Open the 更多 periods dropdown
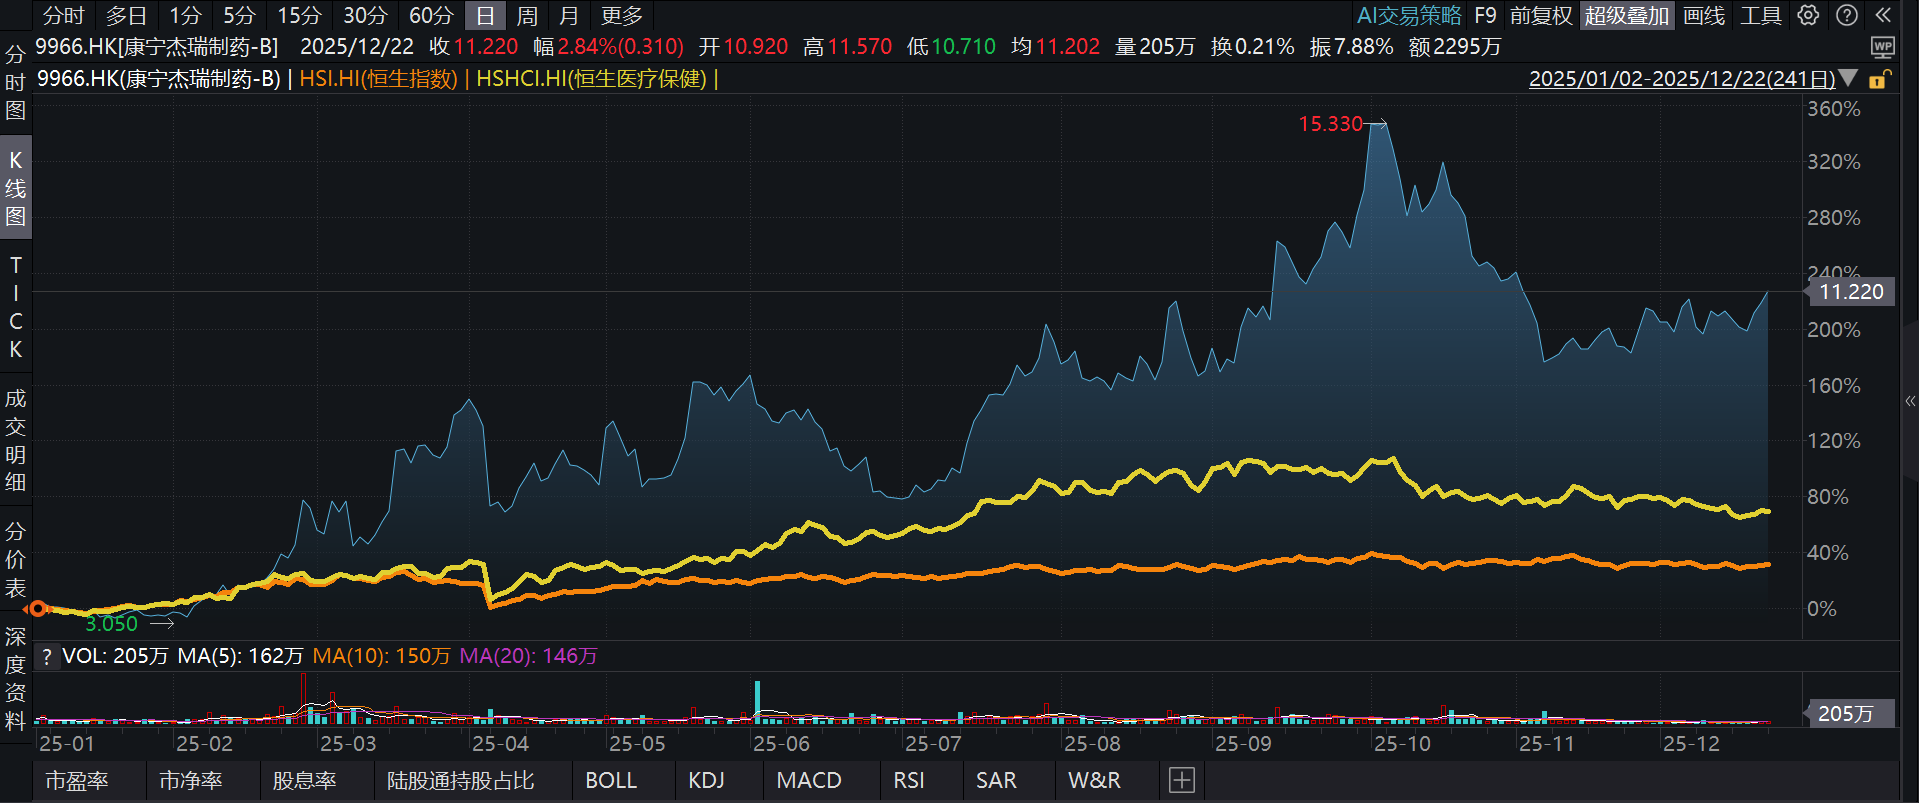The height and width of the screenshot is (803, 1919). coord(621,15)
